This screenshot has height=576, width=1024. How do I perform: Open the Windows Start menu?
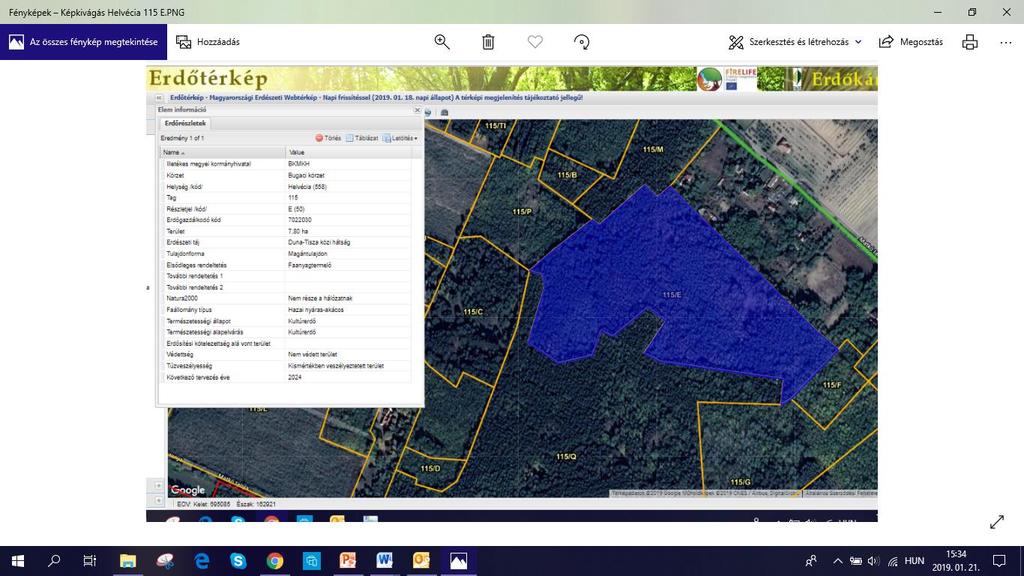click(18, 561)
